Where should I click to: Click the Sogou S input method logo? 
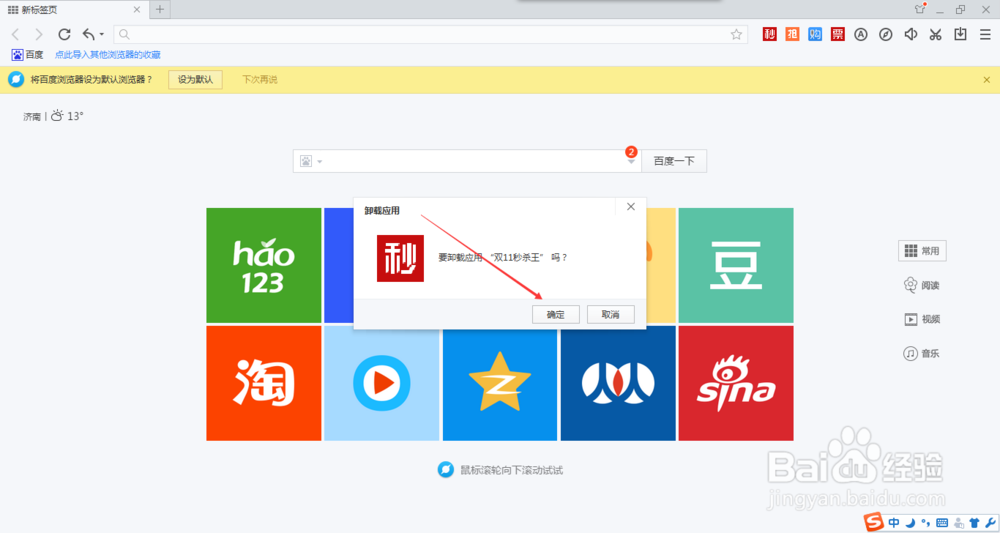[x=874, y=522]
